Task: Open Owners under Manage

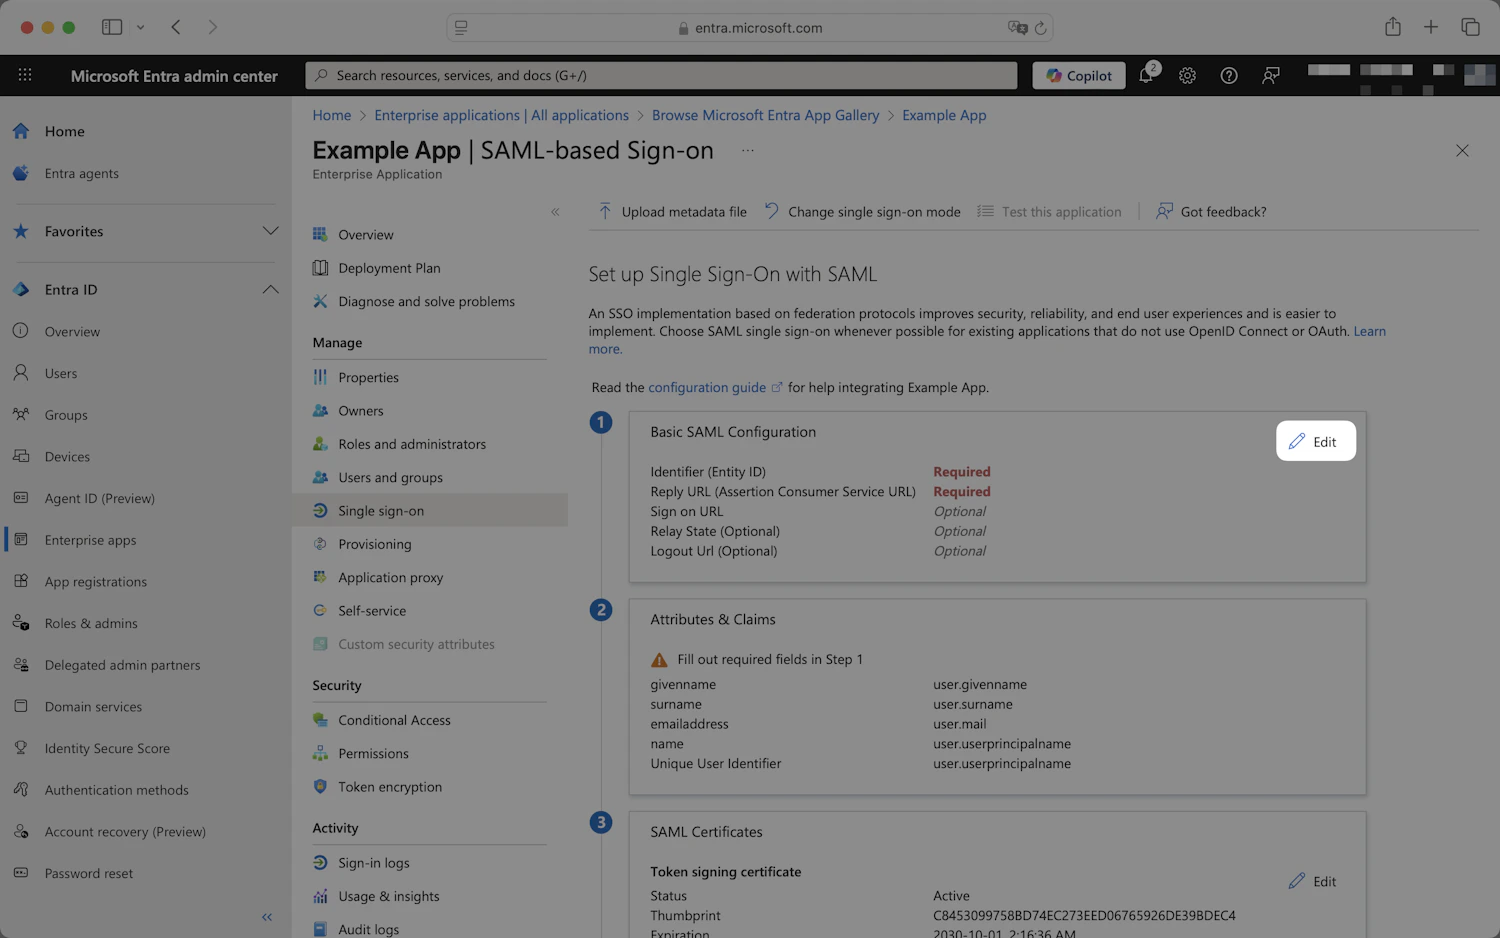Action: (x=360, y=411)
